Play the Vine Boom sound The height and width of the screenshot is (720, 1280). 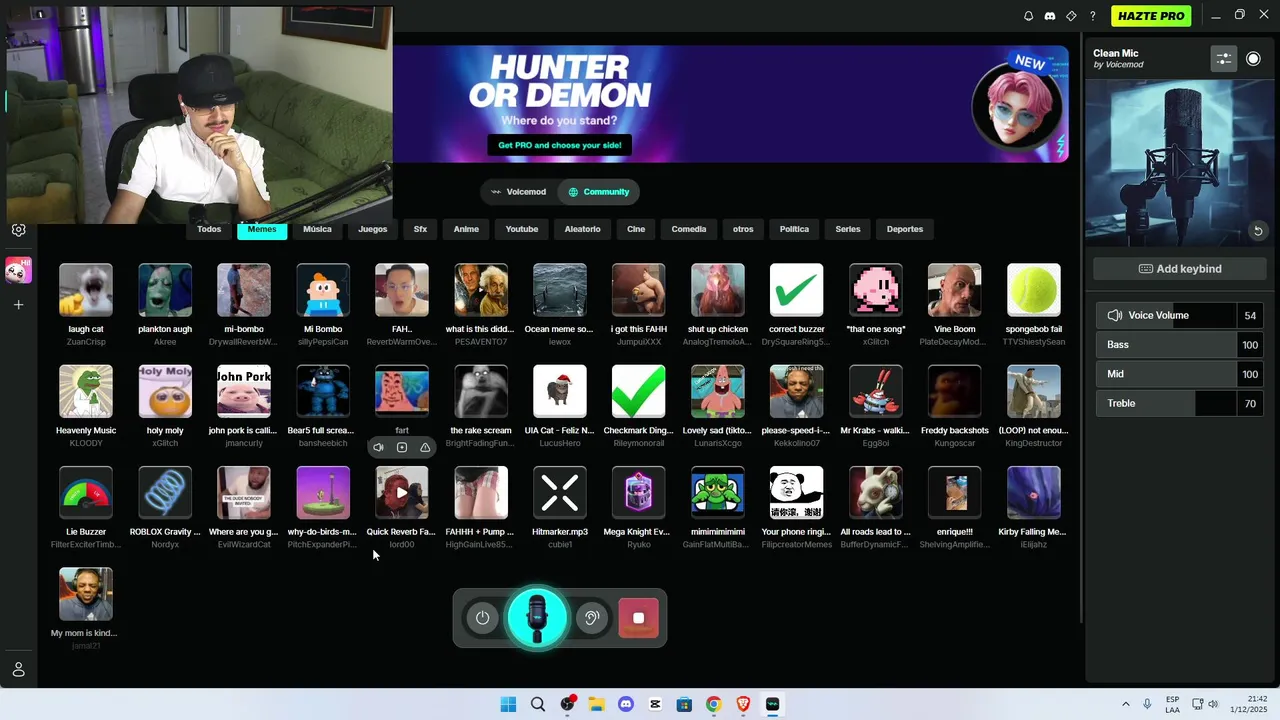954,290
